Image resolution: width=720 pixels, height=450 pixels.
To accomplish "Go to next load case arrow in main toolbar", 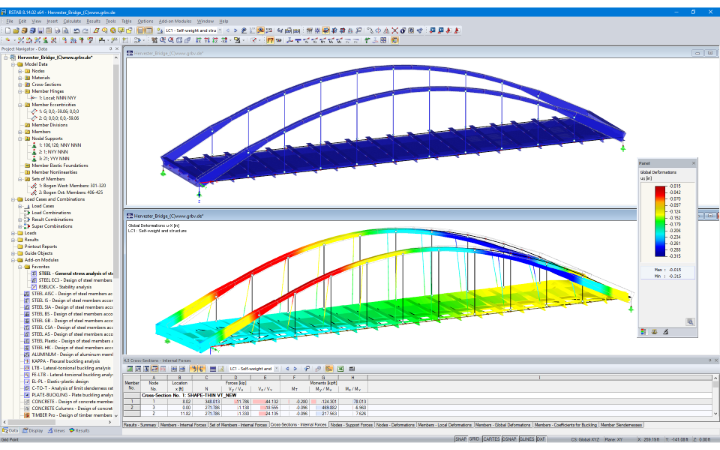I will tap(236, 31).
